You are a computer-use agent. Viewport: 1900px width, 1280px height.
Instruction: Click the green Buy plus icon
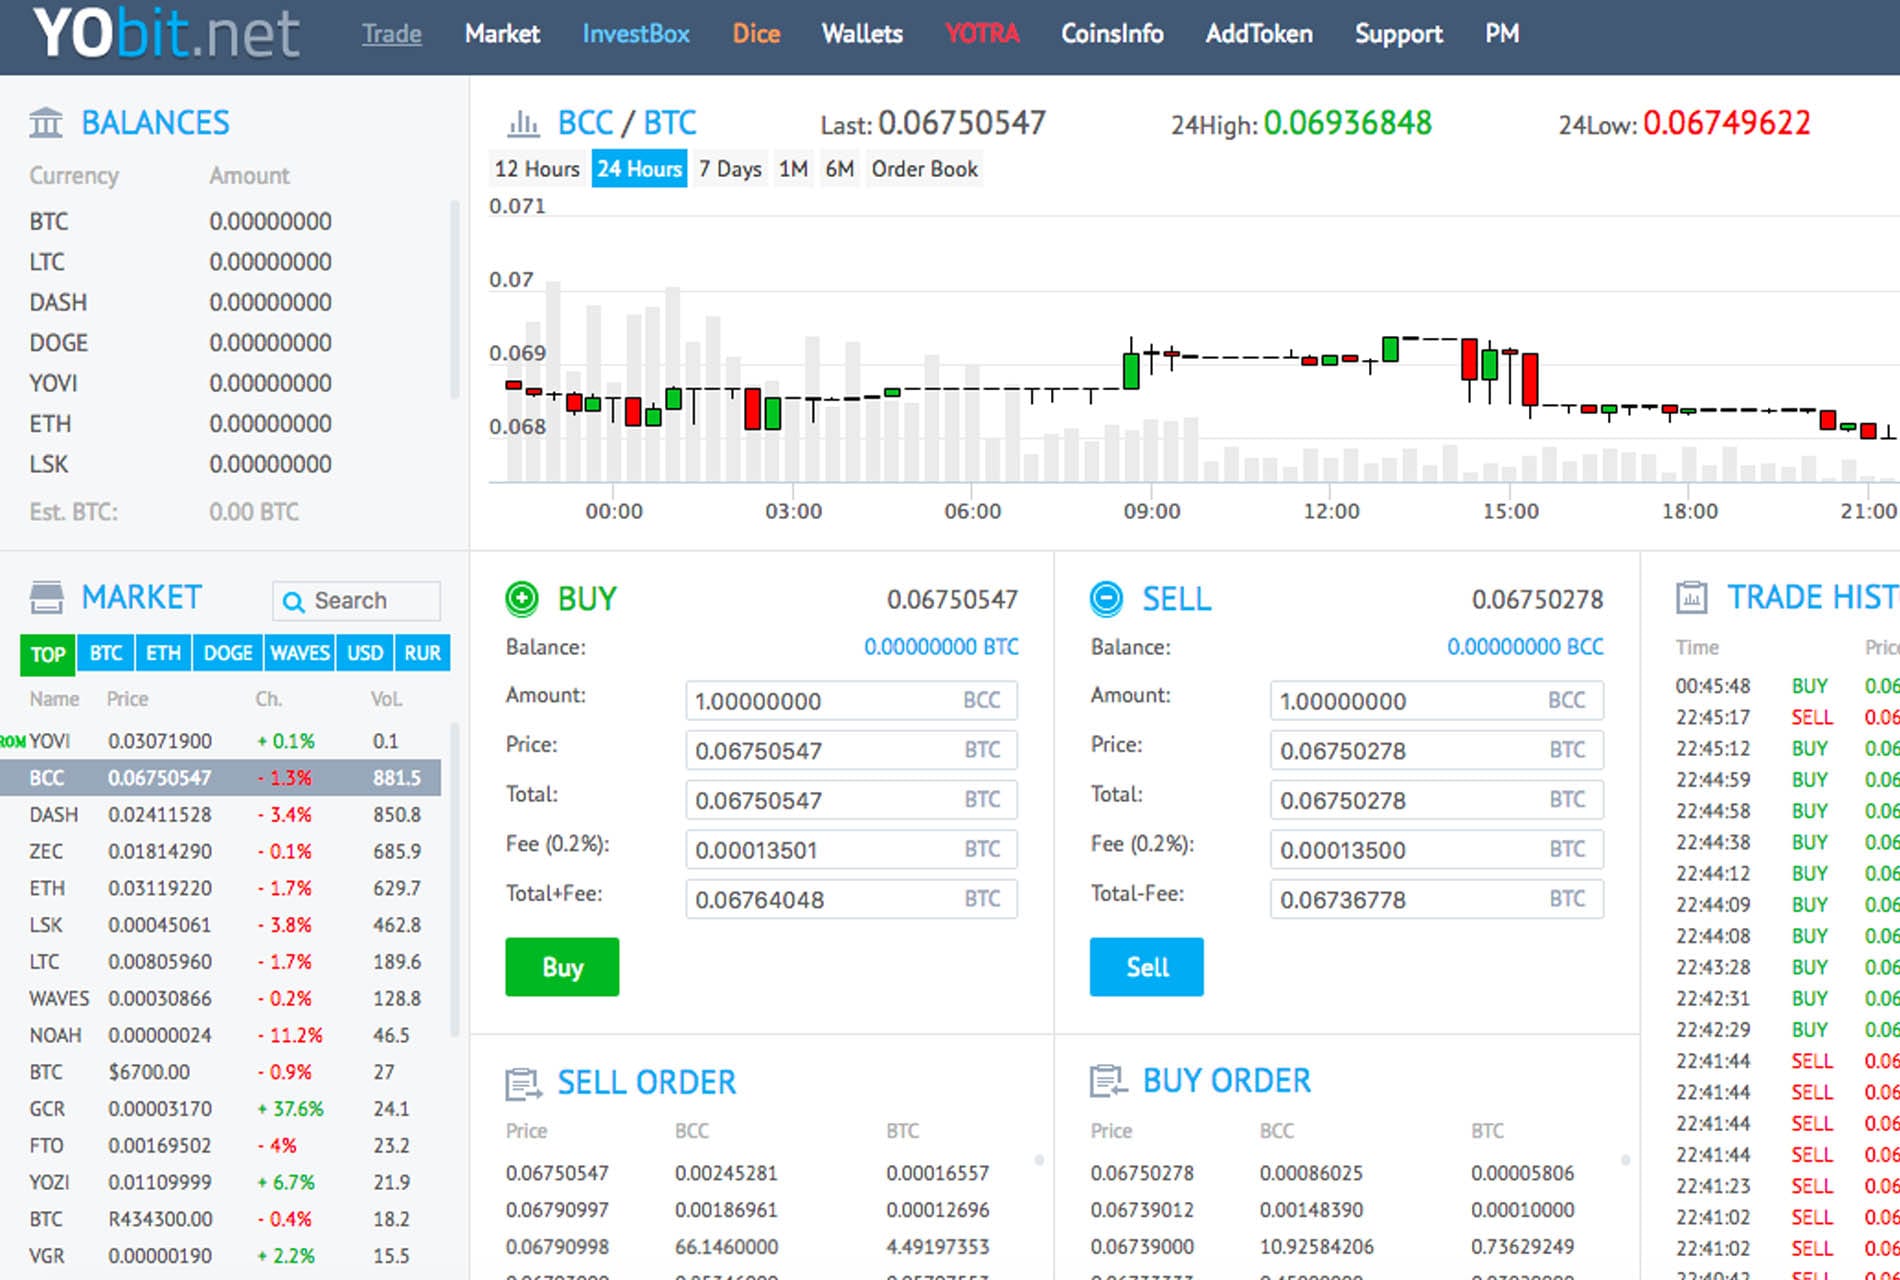522,598
